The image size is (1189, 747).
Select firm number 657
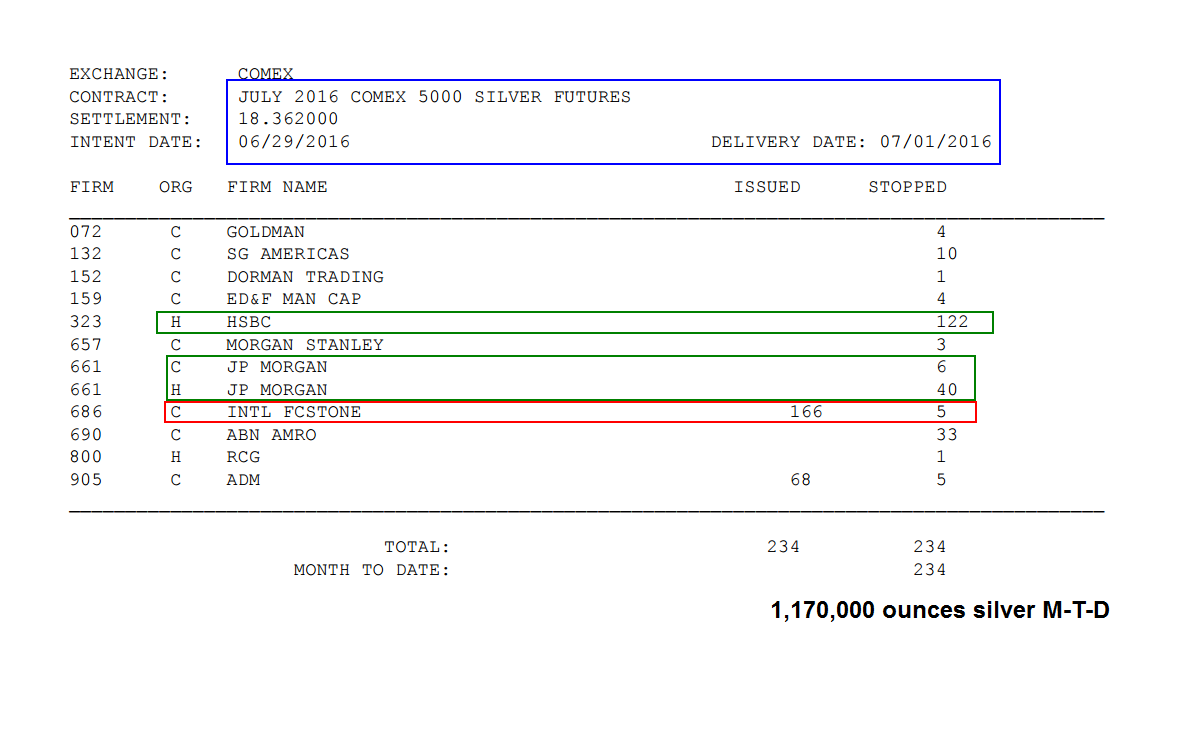tap(86, 344)
